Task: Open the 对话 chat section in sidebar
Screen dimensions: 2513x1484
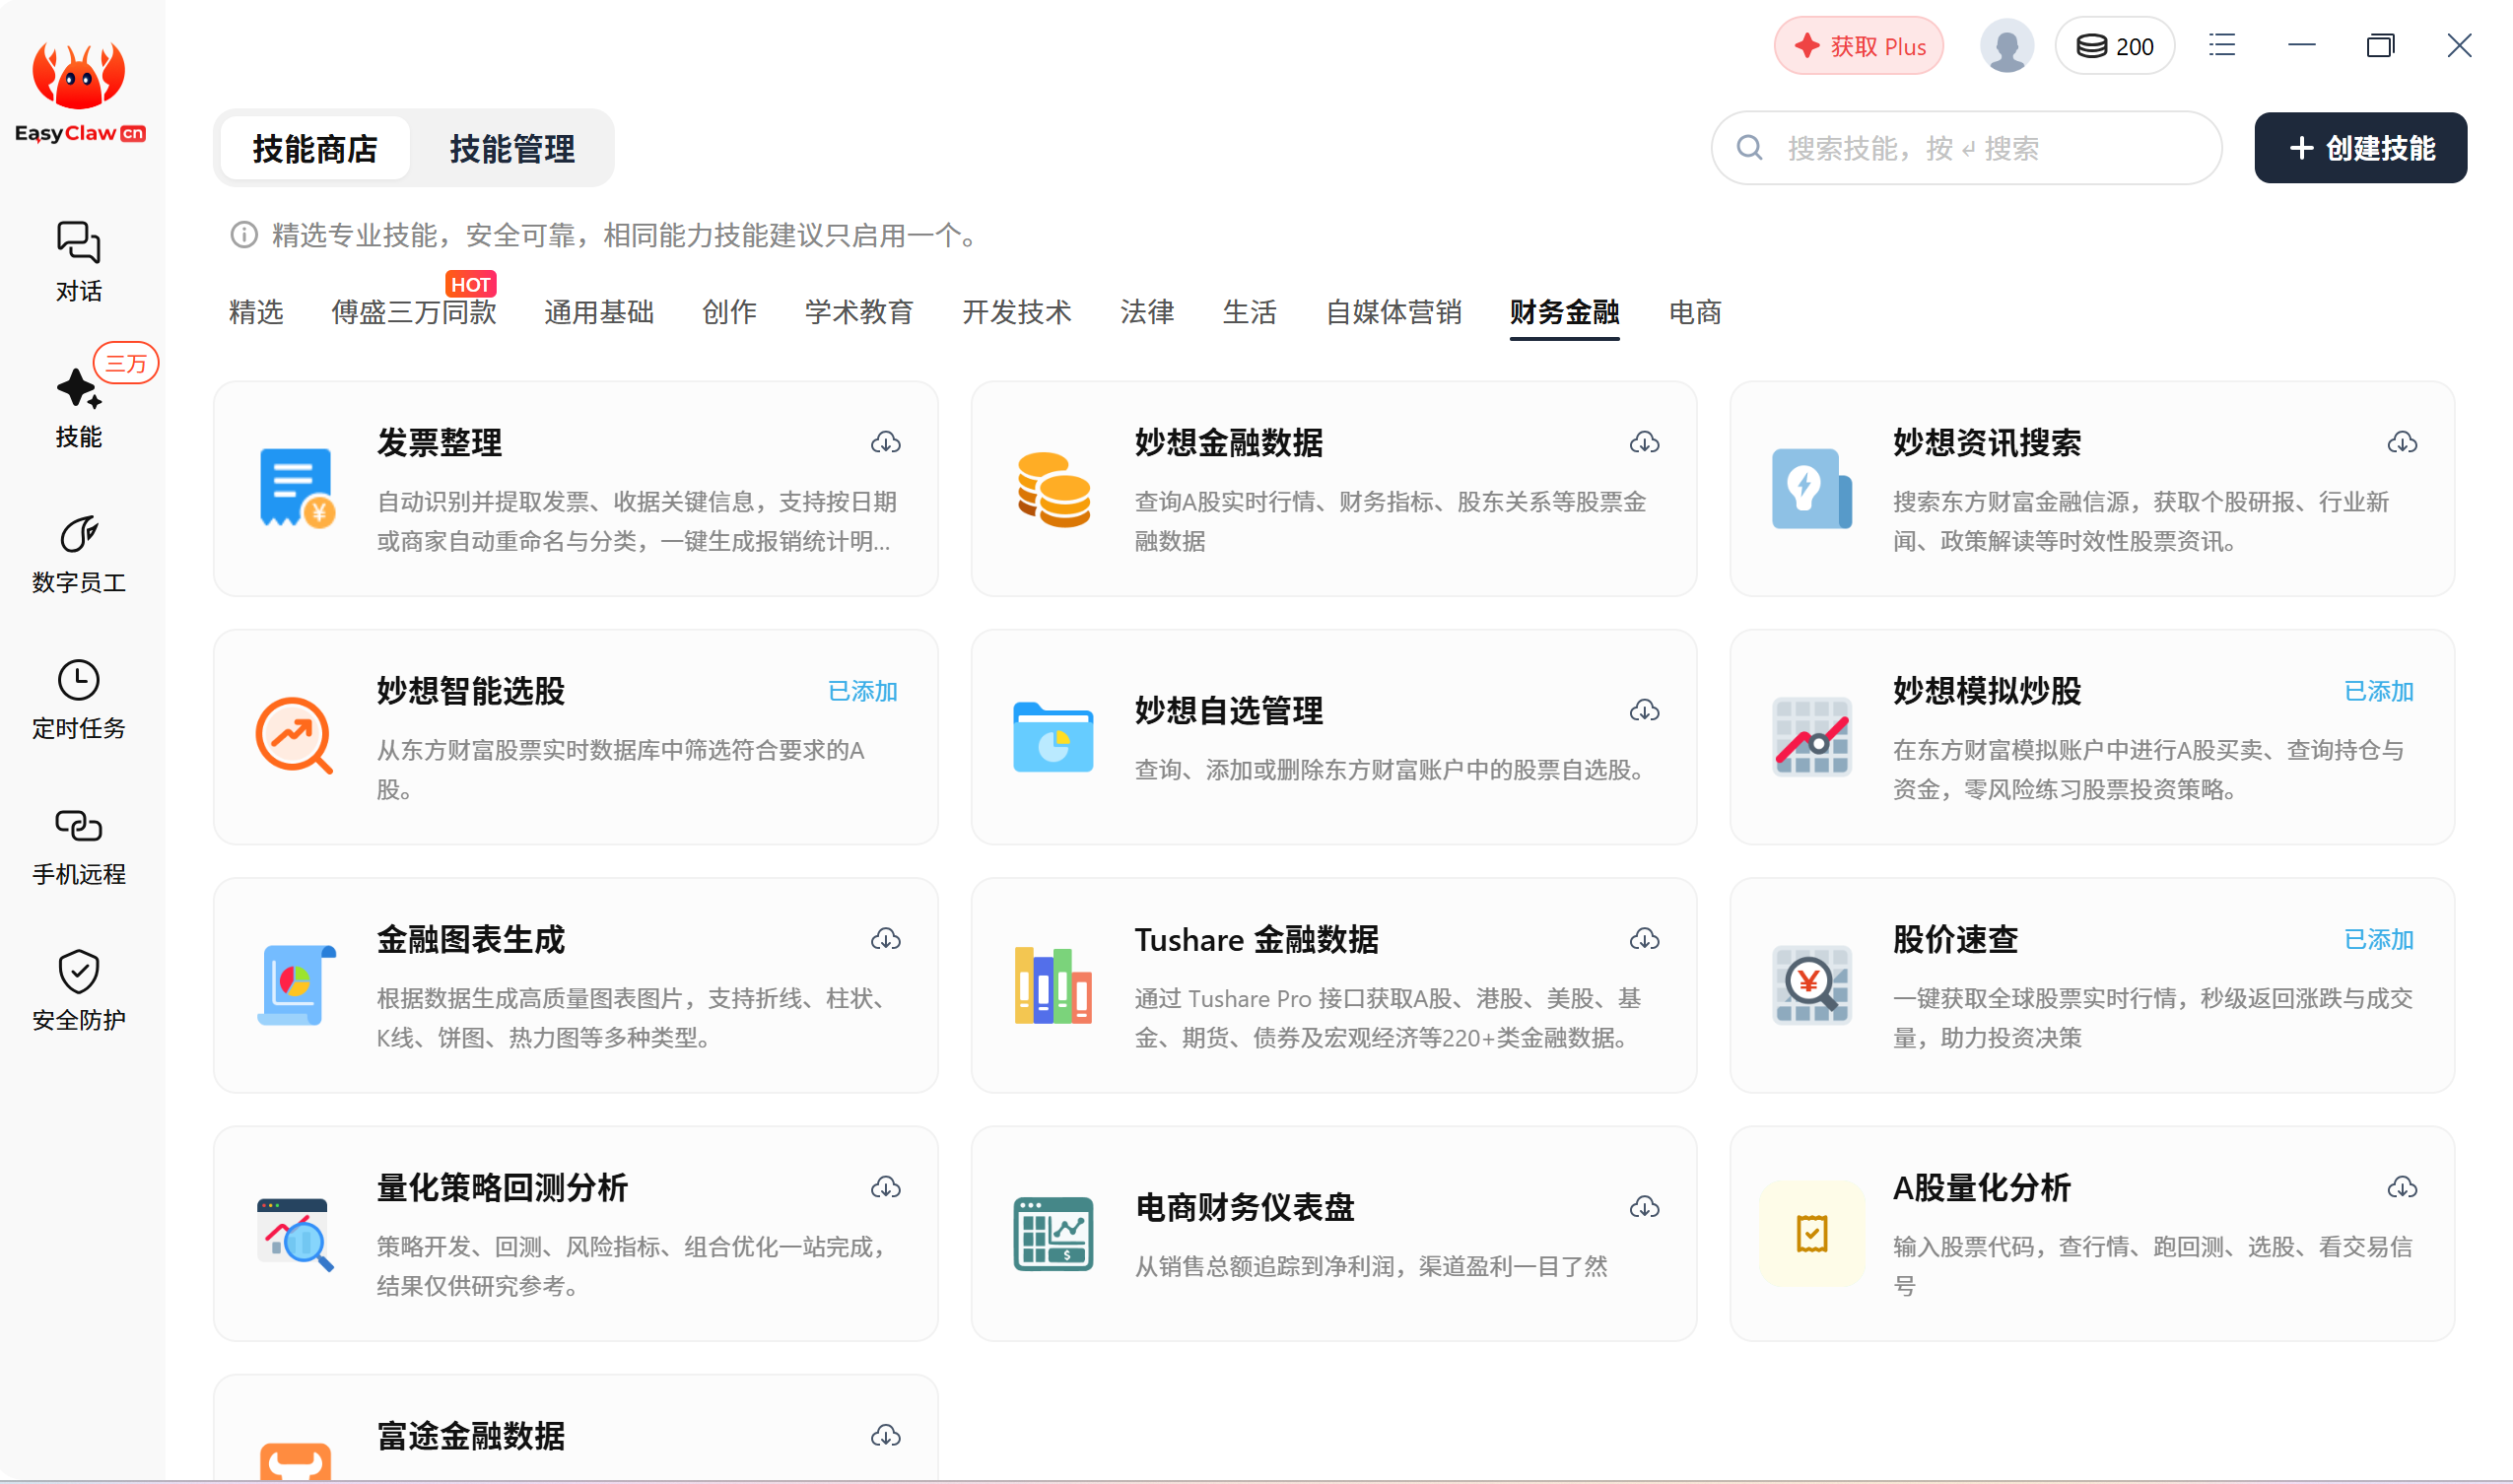Action: tap(78, 262)
